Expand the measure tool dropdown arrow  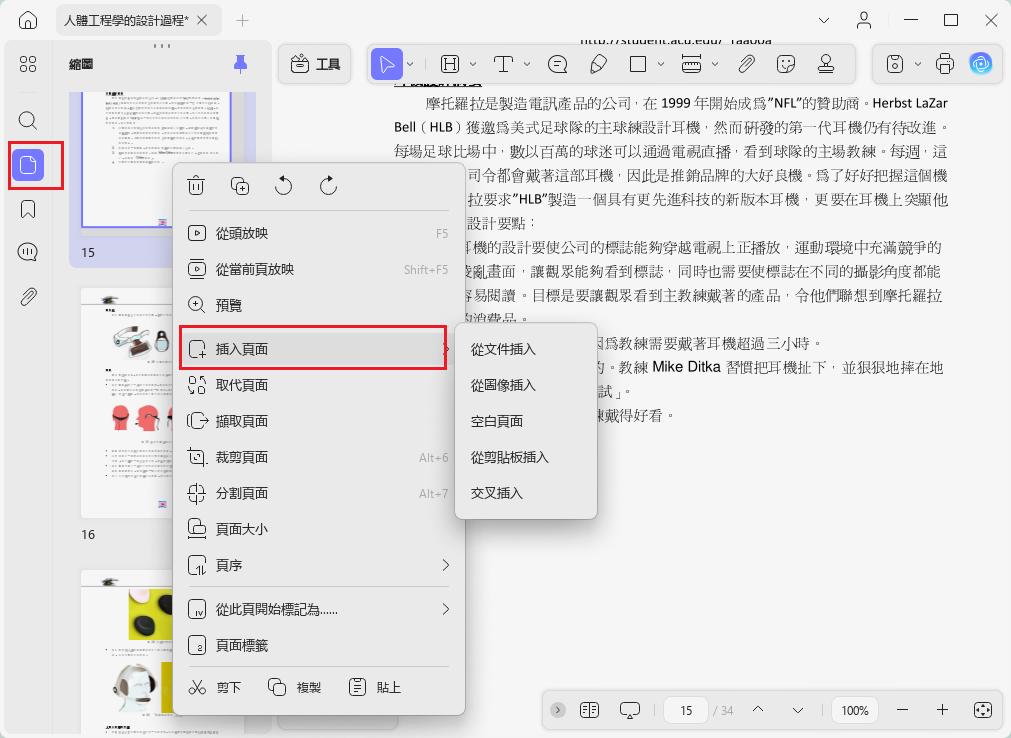pyautogui.click(x=714, y=64)
